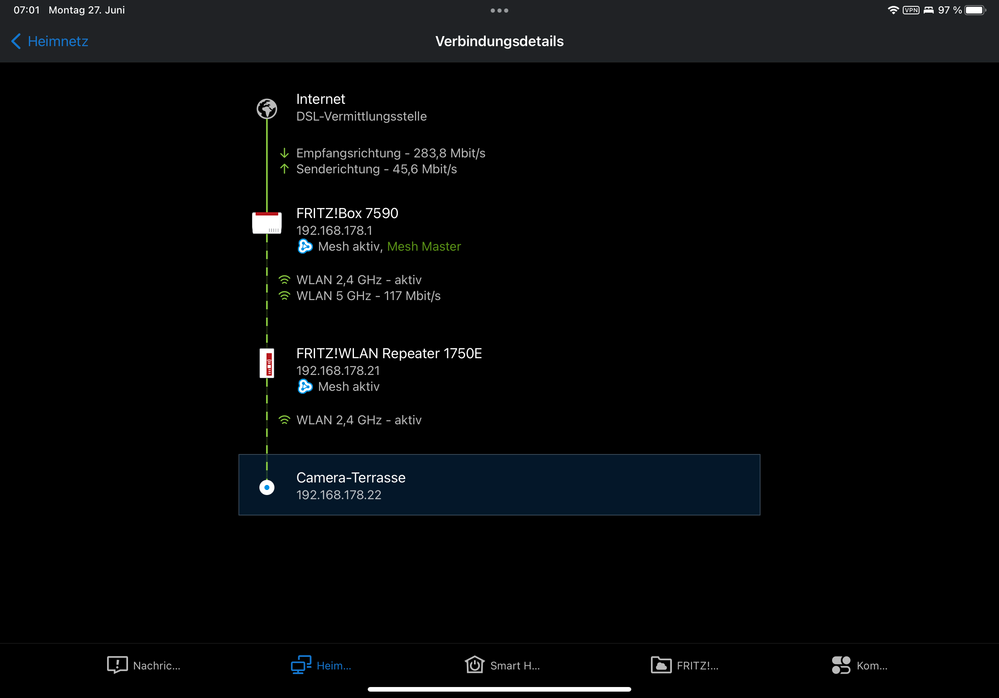Viewport: 999px width, 698px height.
Task: Tap the WLAN 2,4 GHz icon above Camera-Terrasse
Action: [284, 420]
